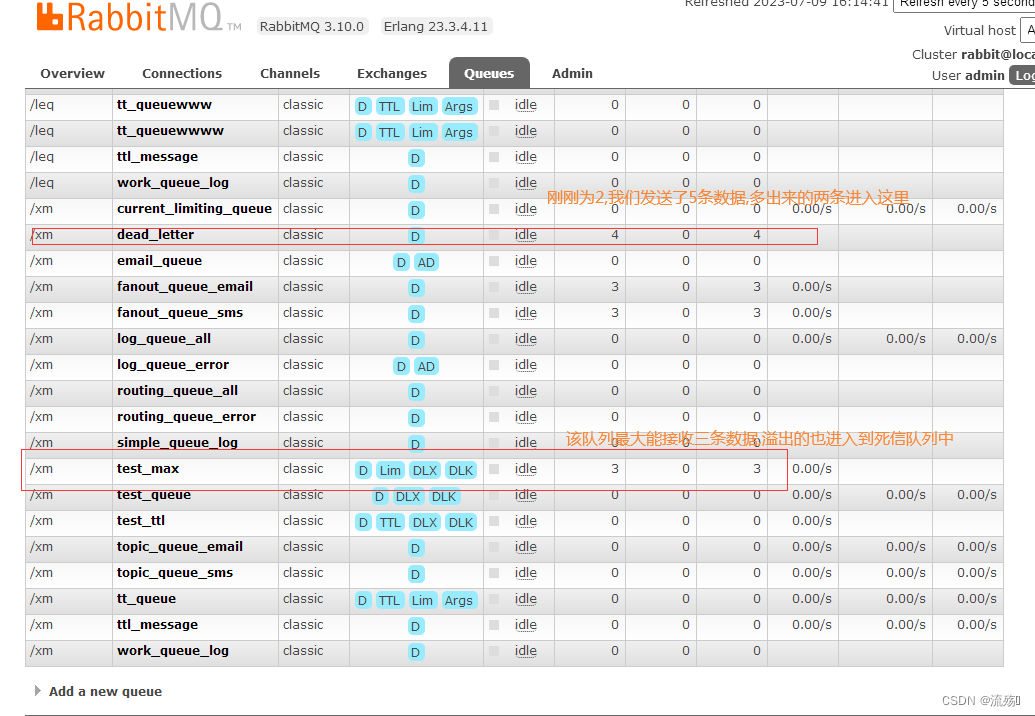The image size is (1035, 716).
Task: Open the test_queue queue details
Action: 154,494
